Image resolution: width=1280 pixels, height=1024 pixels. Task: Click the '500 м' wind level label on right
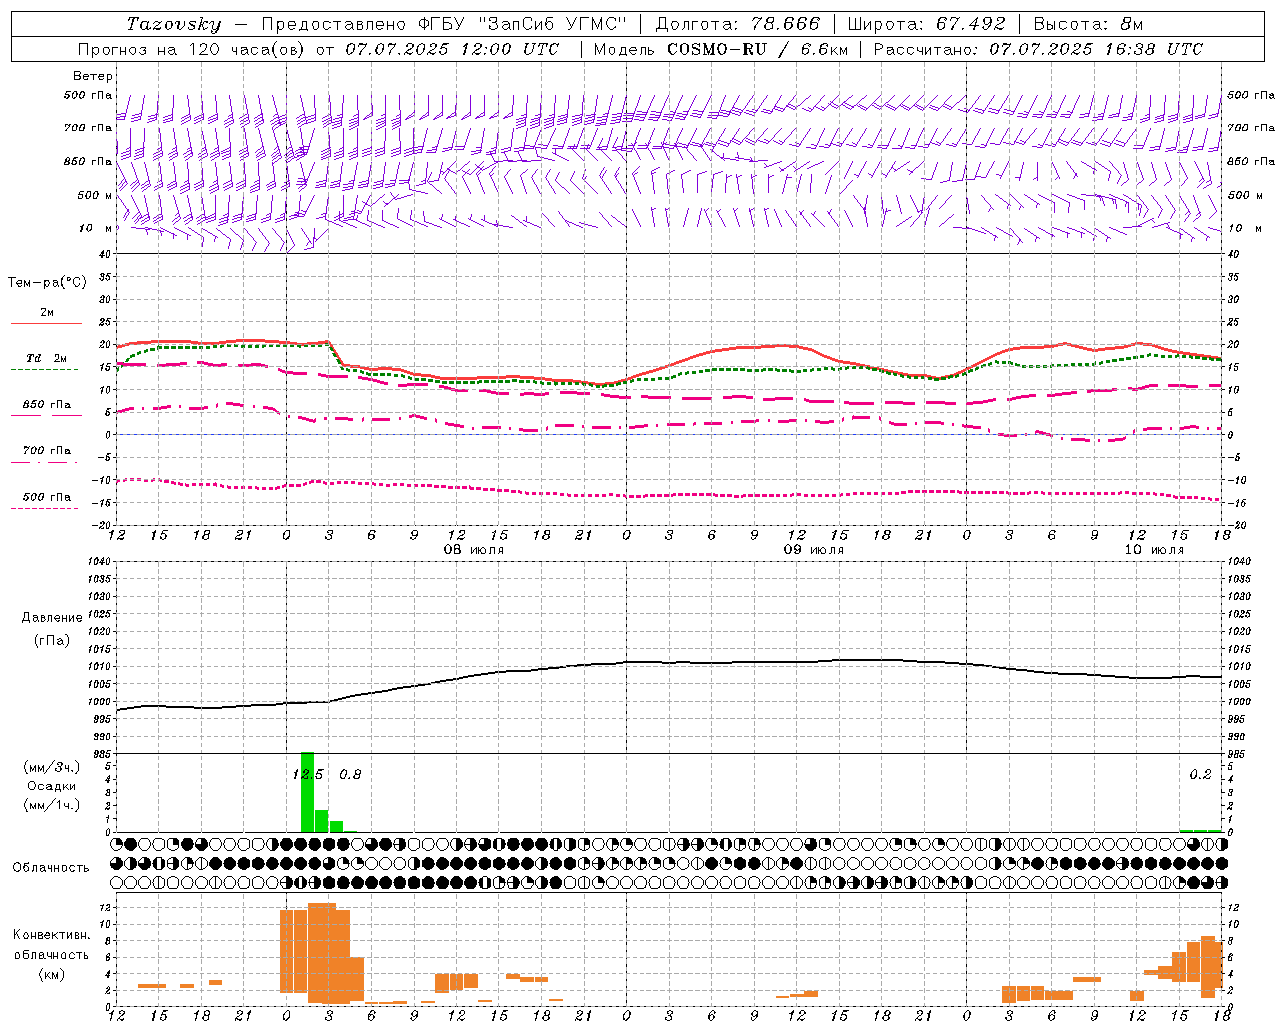(x=1246, y=196)
